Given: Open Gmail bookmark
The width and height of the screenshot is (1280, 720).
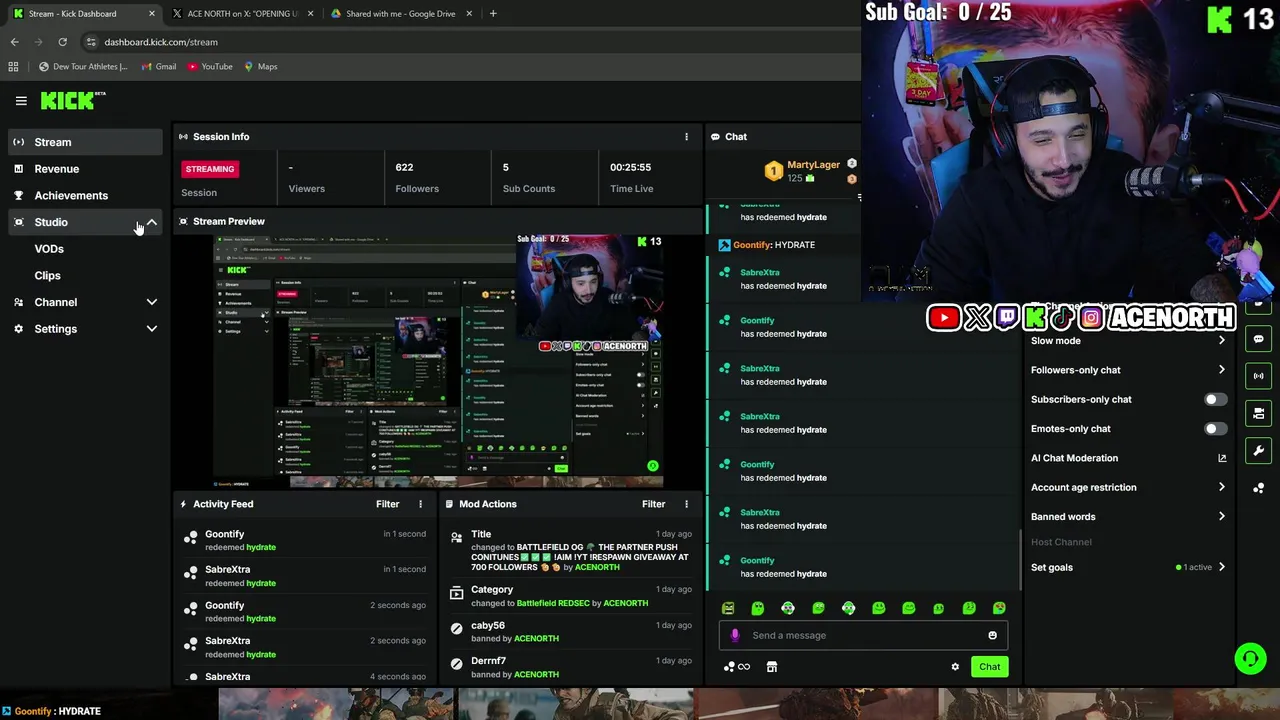Looking at the screenshot, I should 159,67.
